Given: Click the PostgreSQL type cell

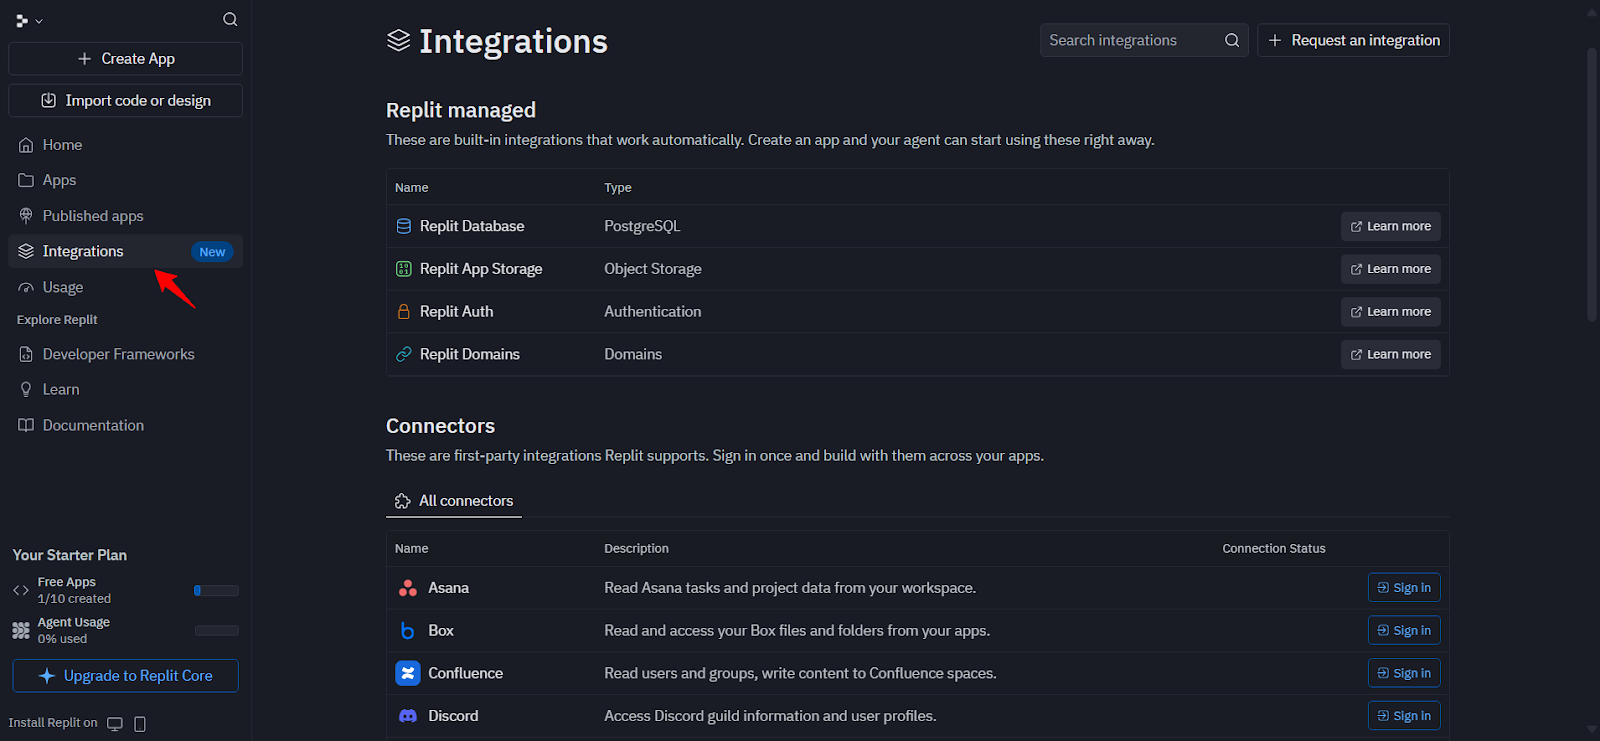Looking at the screenshot, I should pos(642,226).
